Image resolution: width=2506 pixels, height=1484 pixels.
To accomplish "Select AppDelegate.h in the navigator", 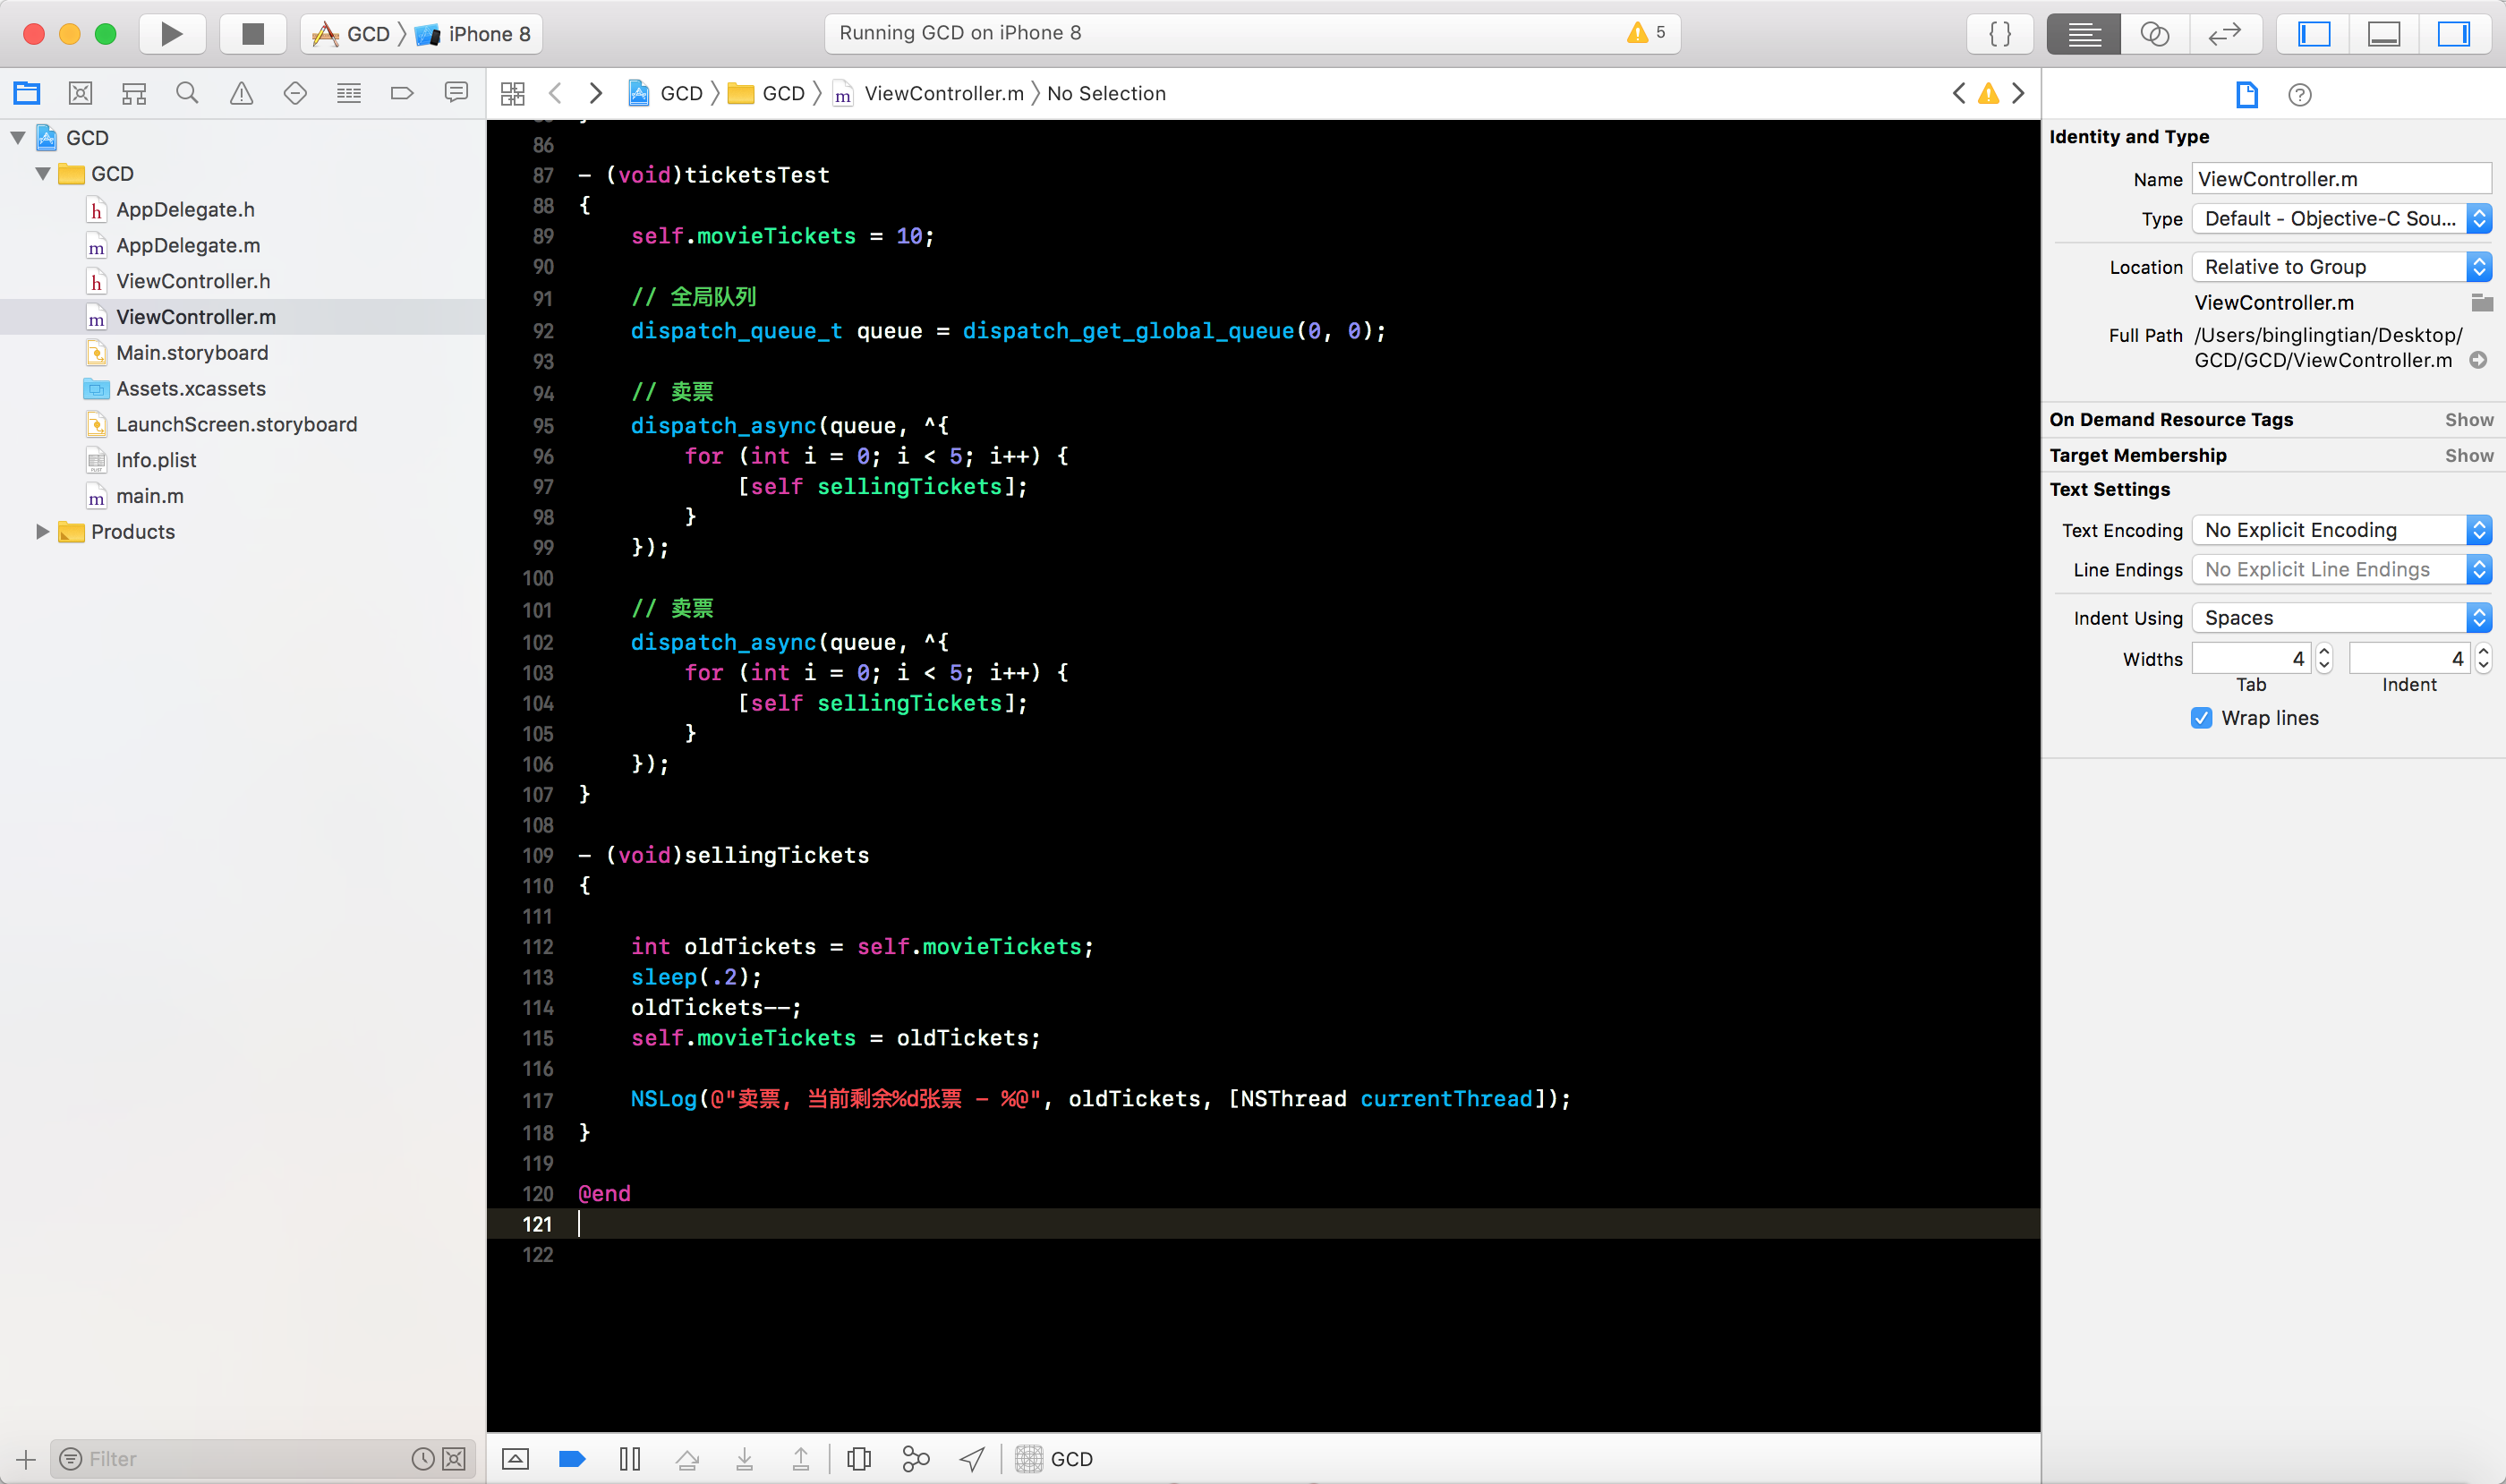I will pyautogui.click(x=185, y=210).
